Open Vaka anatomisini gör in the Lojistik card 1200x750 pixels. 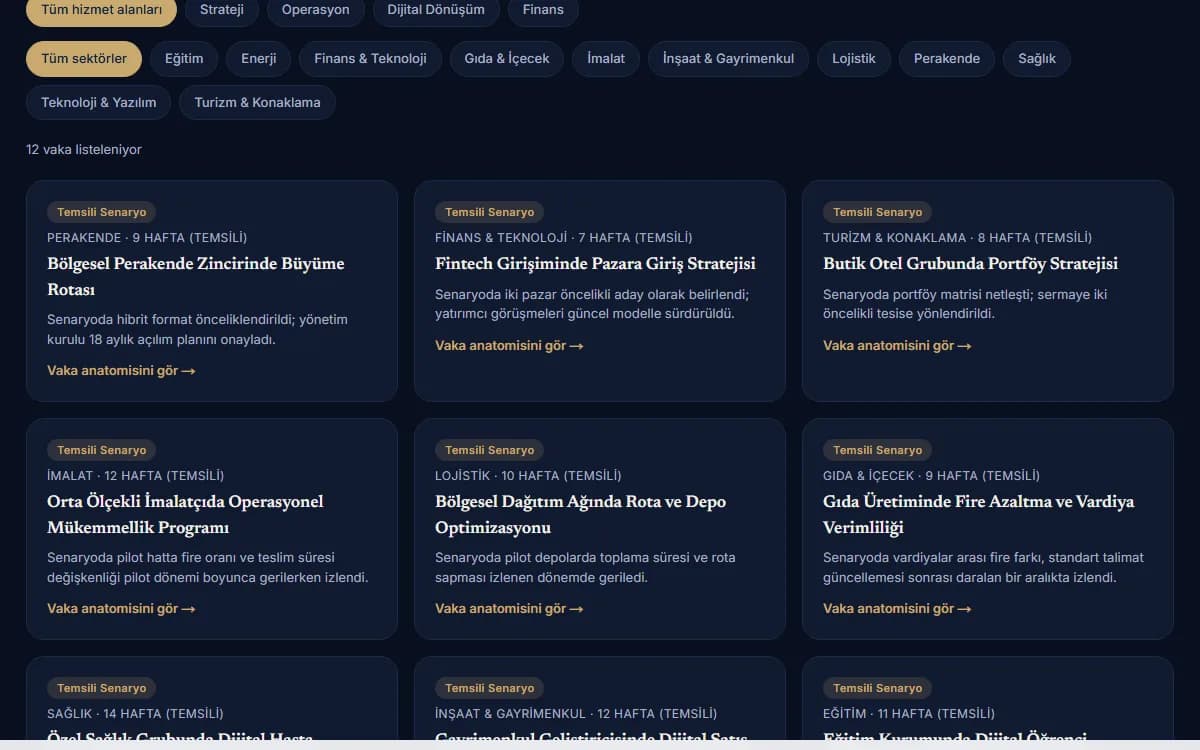[509, 609]
